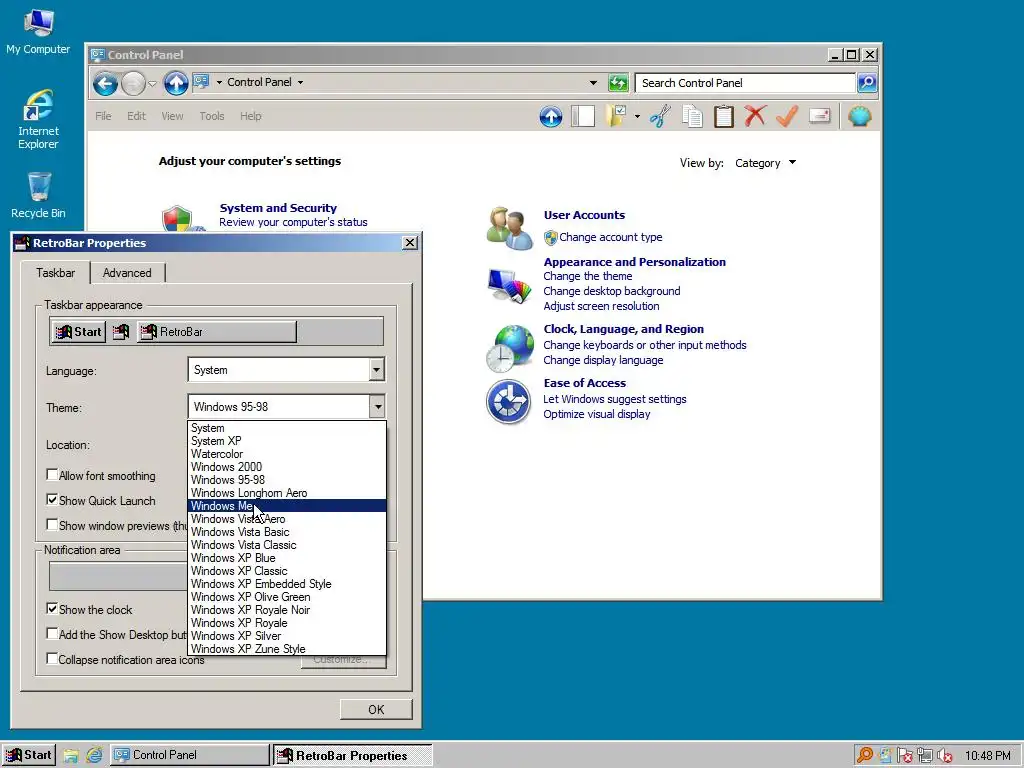Select the My Computer desktop icon
This screenshot has width=1024, height=768.
38,31
